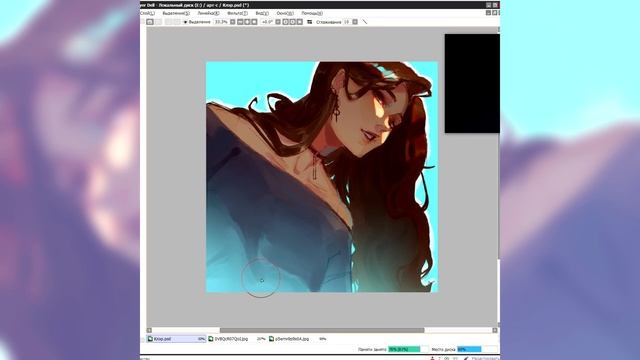Expand the rotation angle dropdown arrow
This screenshot has height=360, width=640.
(278, 22)
